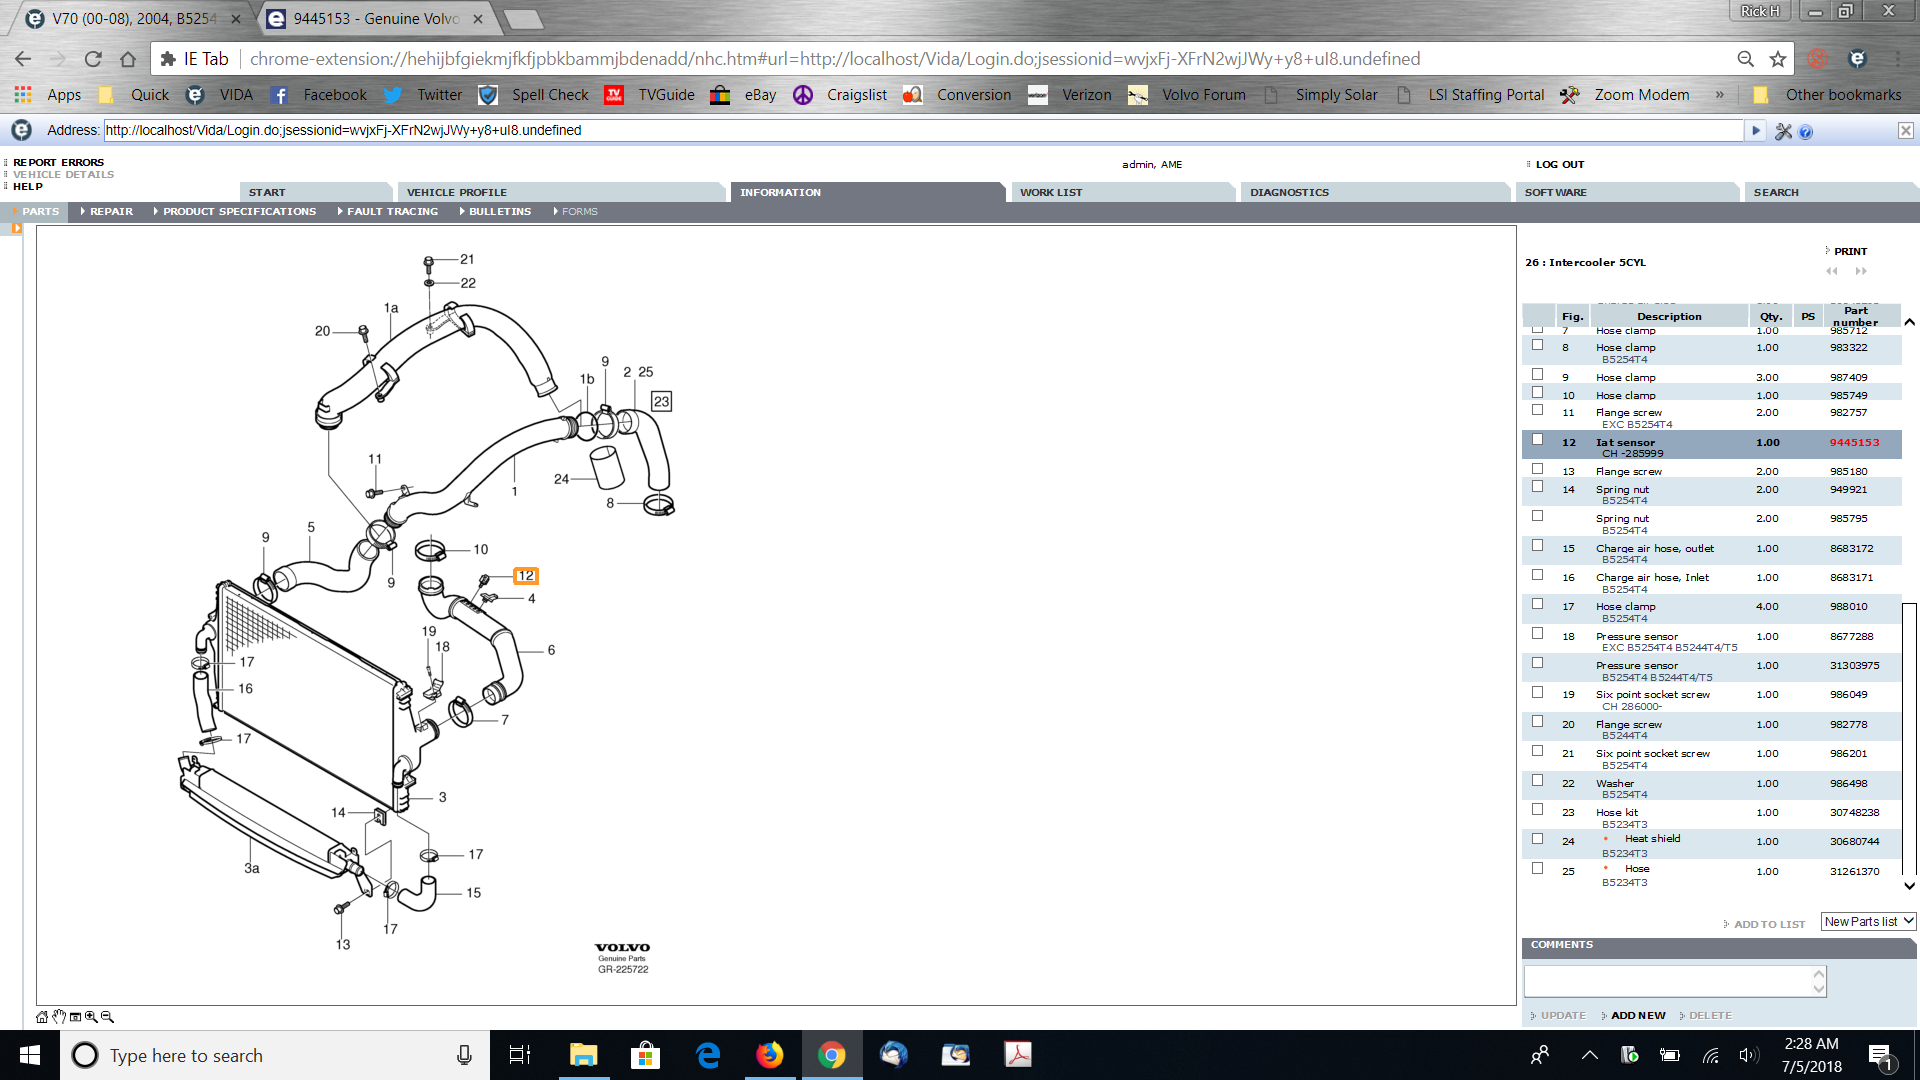
Task: Click the home view icon below the diagram
Action: pyautogui.click(x=42, y=1017)
